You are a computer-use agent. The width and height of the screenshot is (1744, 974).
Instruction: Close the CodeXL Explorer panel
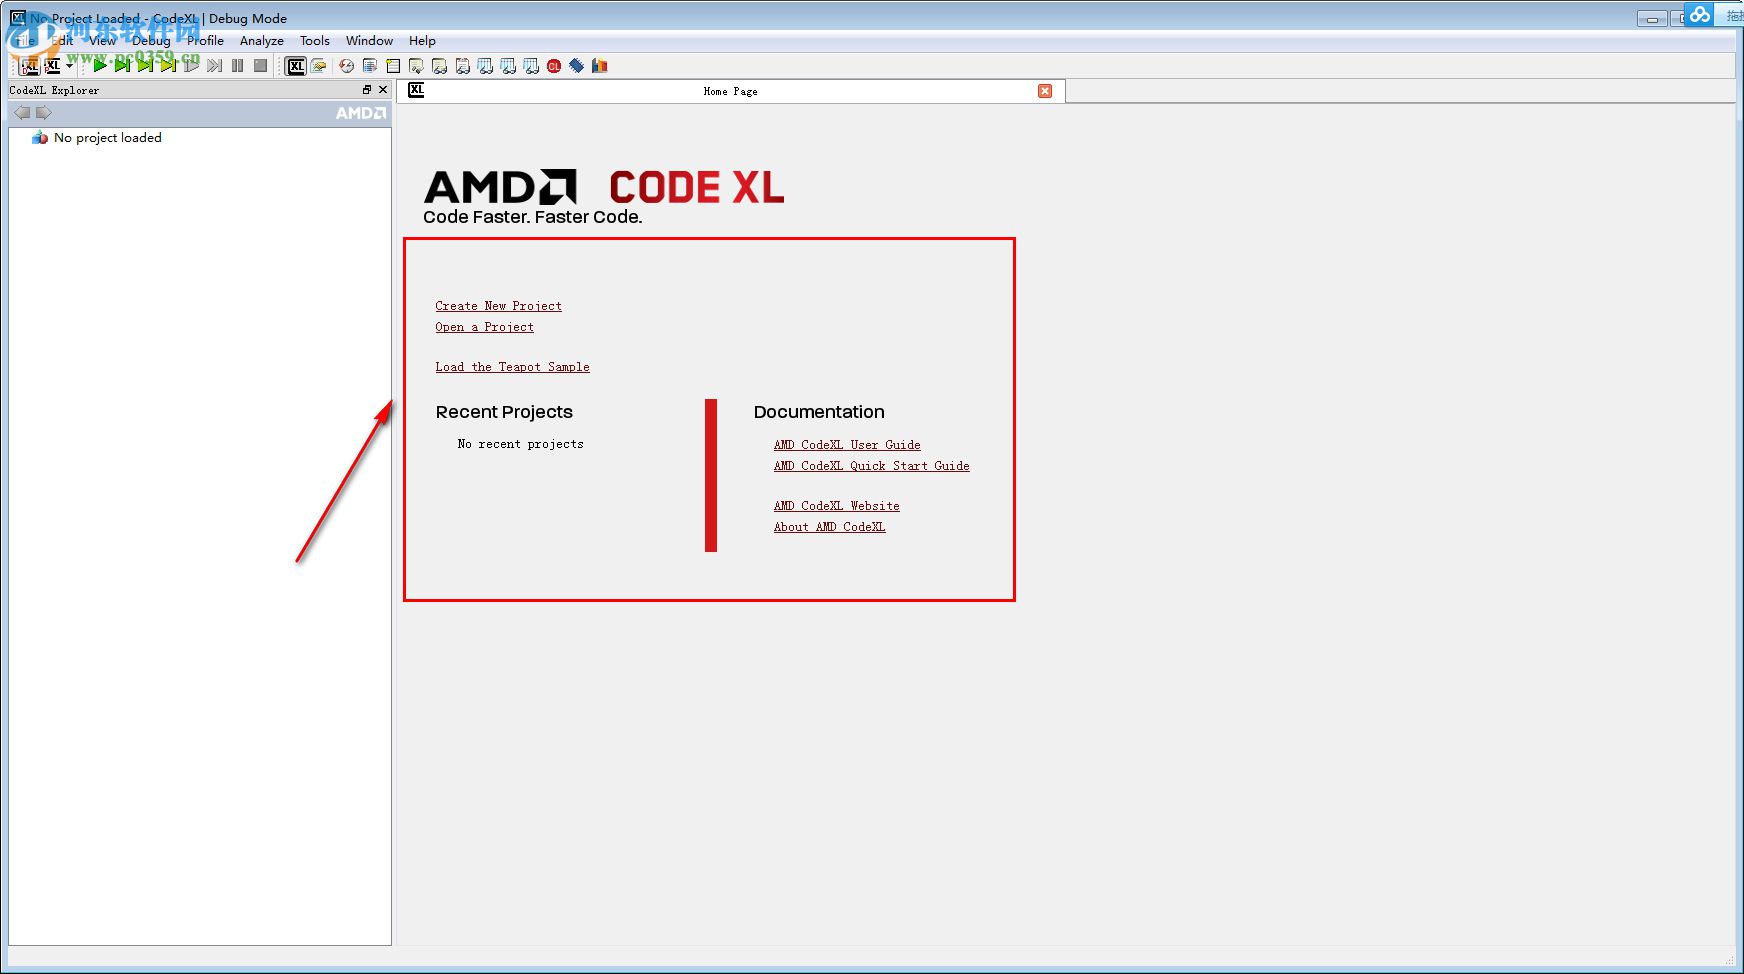[x=383, y=90]
